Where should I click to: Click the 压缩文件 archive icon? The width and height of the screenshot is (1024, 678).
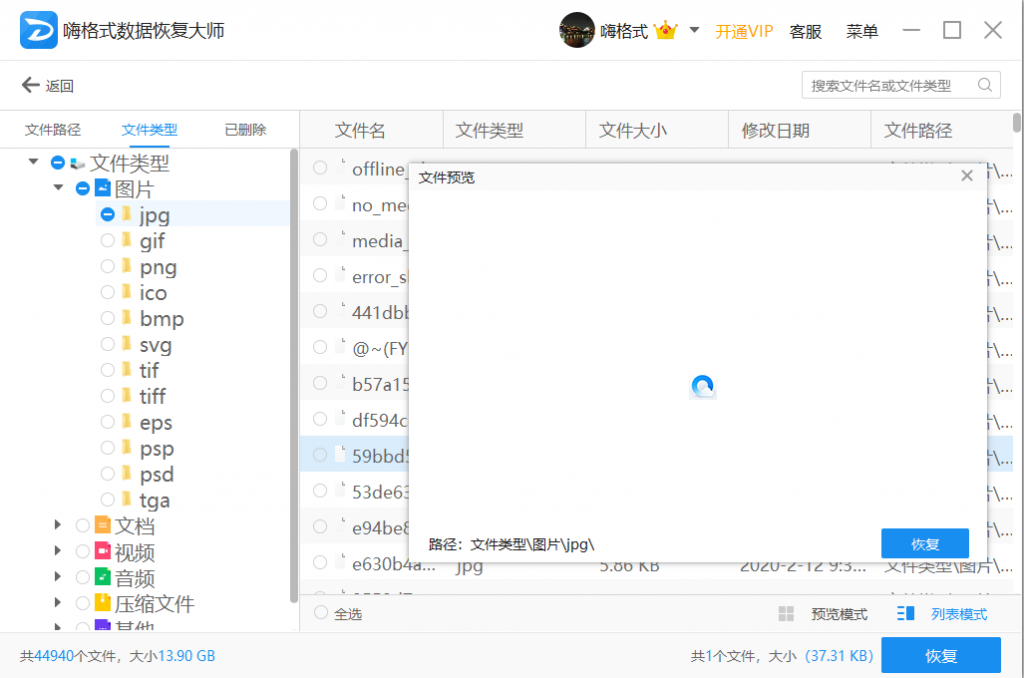103,603
